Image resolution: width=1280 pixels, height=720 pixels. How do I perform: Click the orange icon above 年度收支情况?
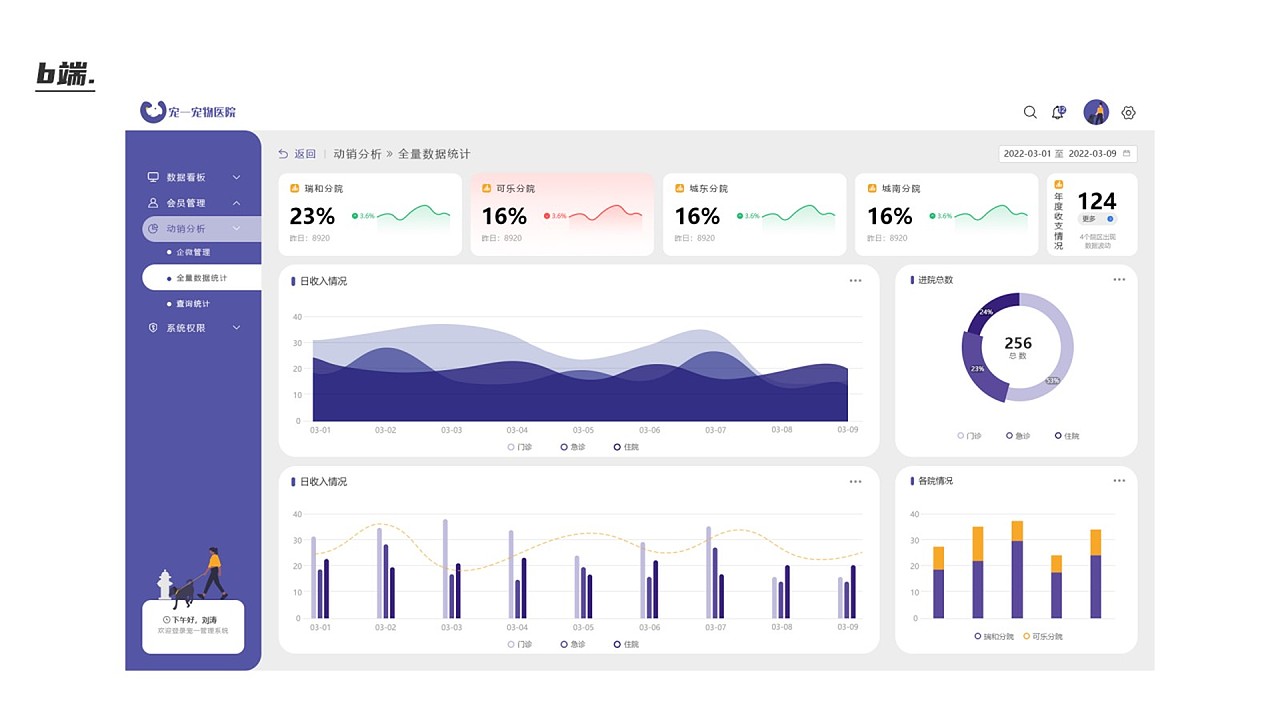pos(1059,184)
